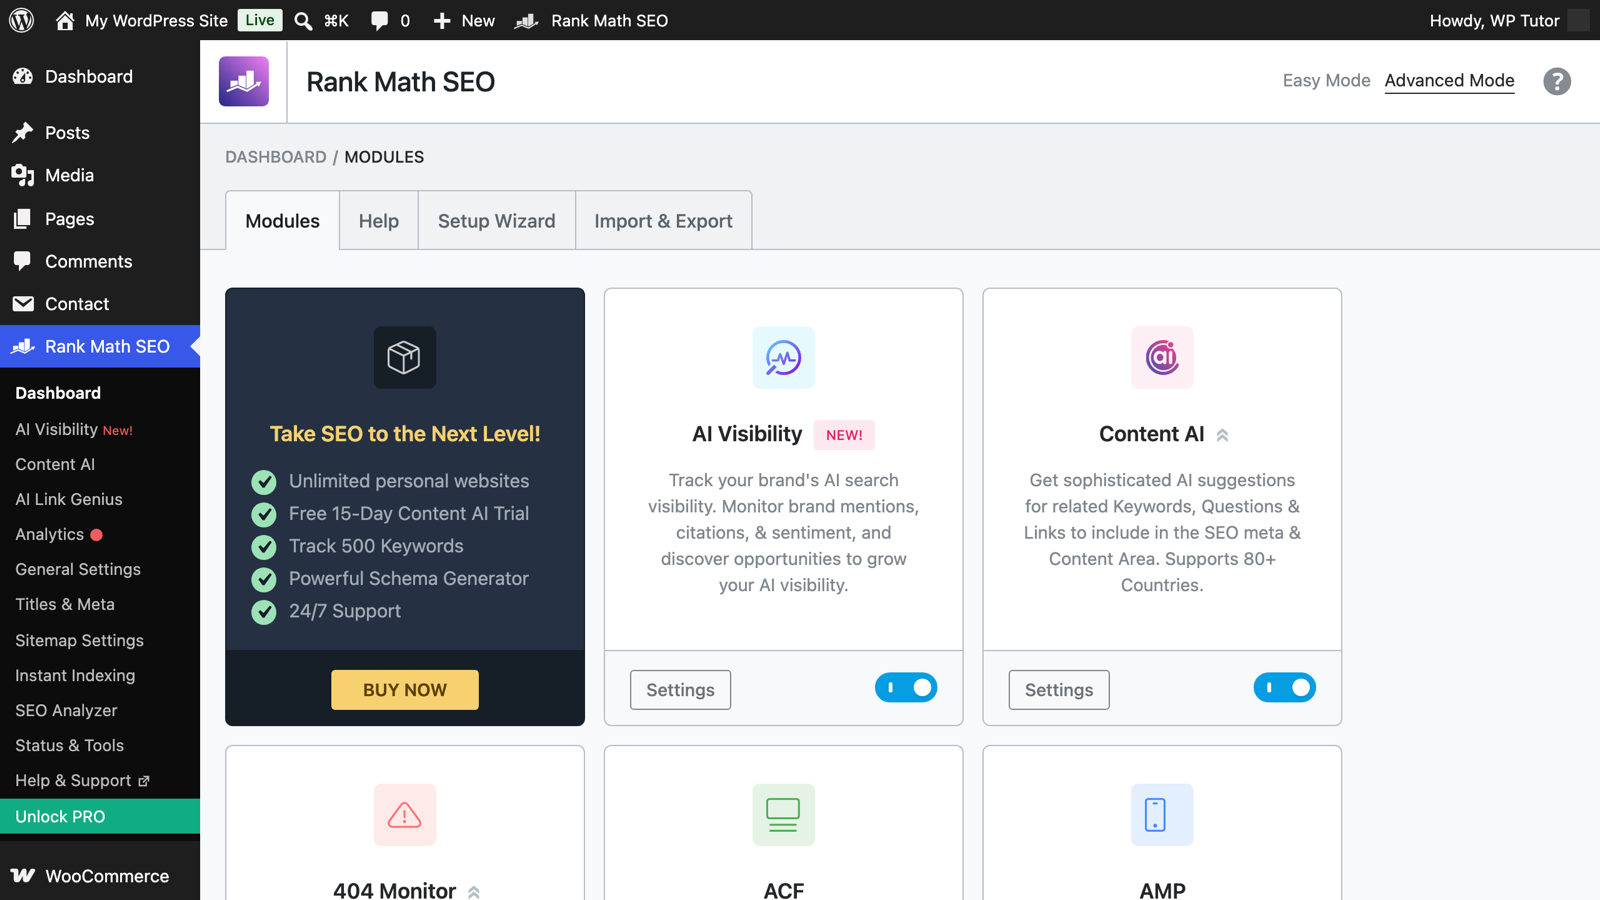Click the BUY NOW button
Viewport: 1600px width, 900px height.
pyautogui.click(x=405, y=690)
